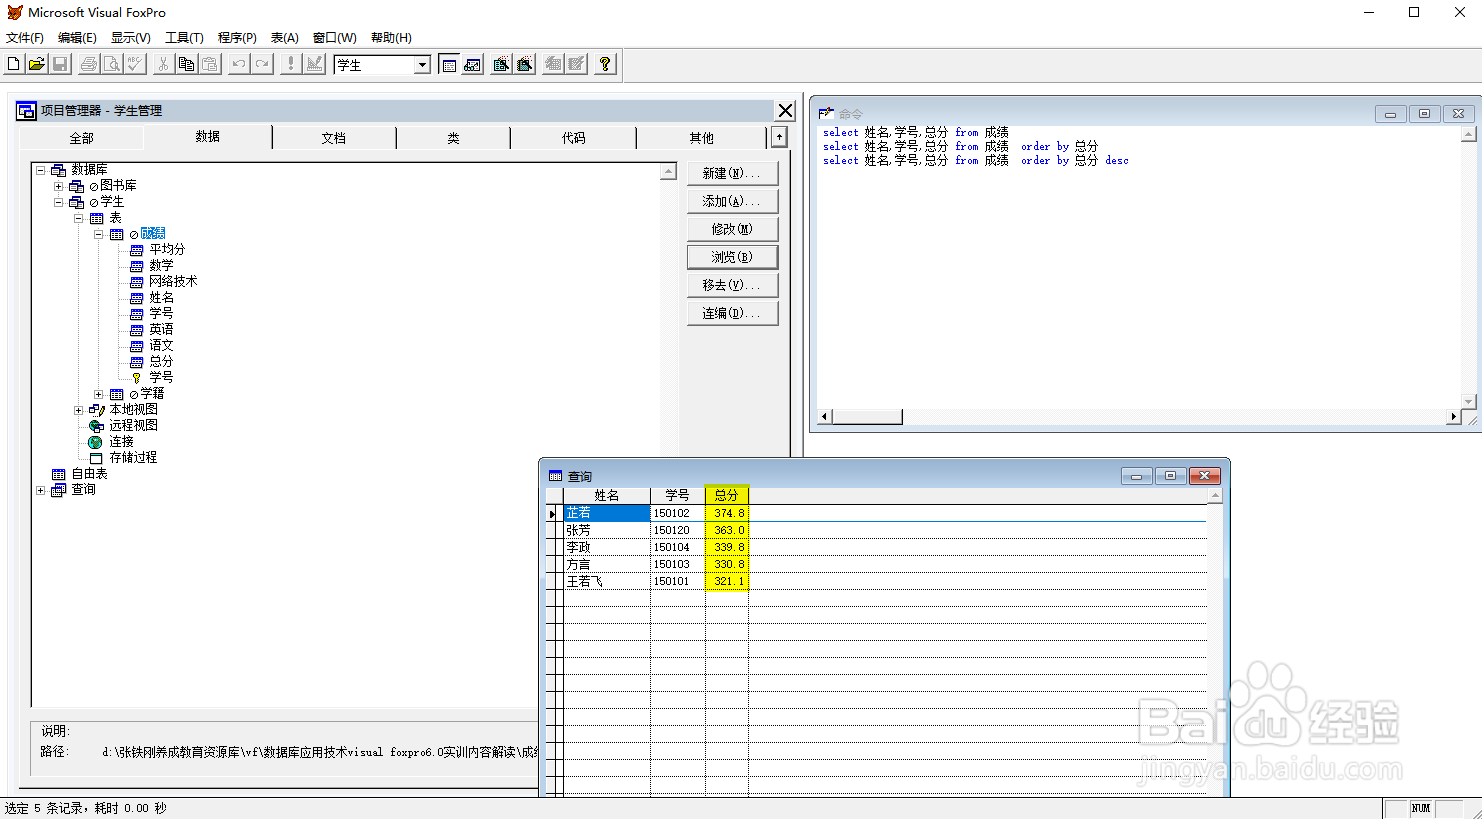Image resolution: width=1482 pixels, height=819 pixels.
Task: Open the 程序(P) menu
Action: coord(237,38)
